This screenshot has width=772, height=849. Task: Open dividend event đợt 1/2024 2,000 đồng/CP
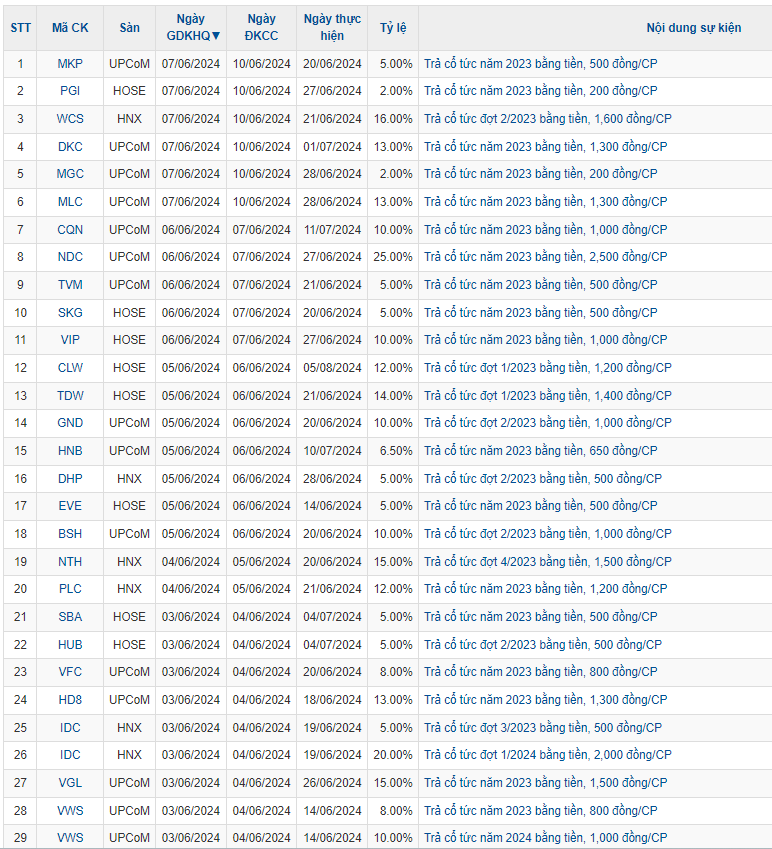547,755
